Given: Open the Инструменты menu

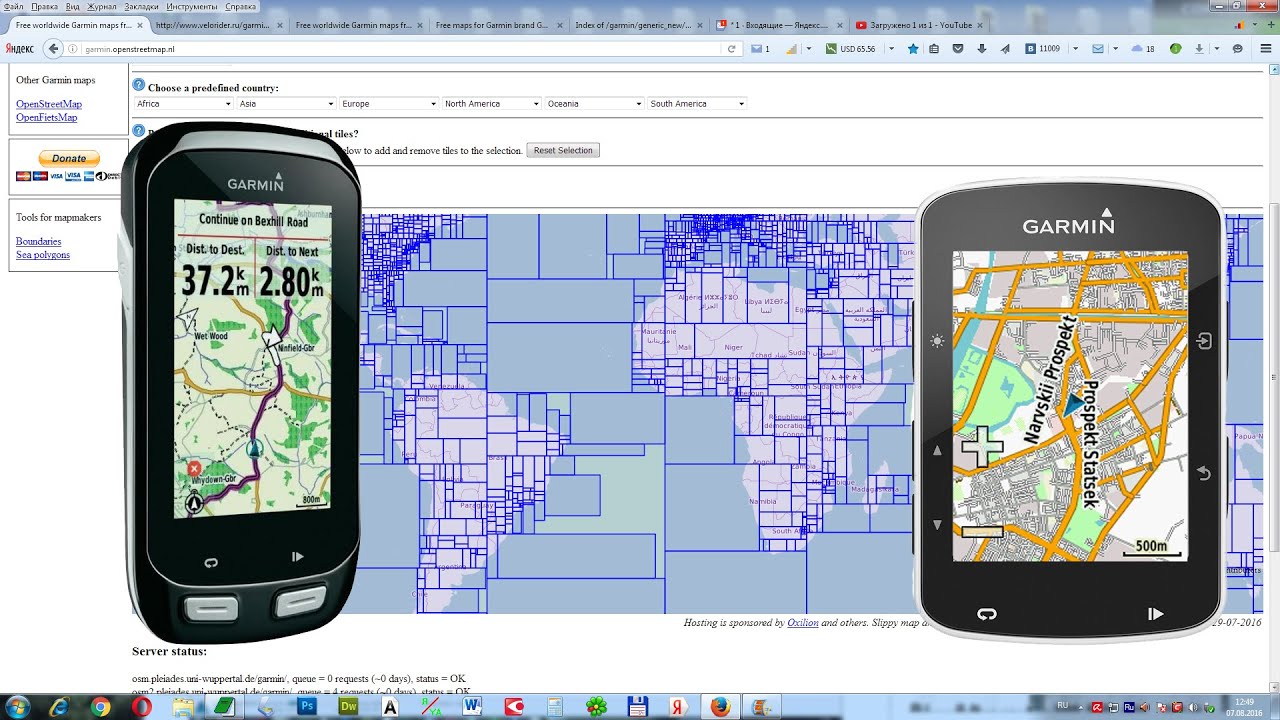Looking at the screenshot, I should 192,6.
